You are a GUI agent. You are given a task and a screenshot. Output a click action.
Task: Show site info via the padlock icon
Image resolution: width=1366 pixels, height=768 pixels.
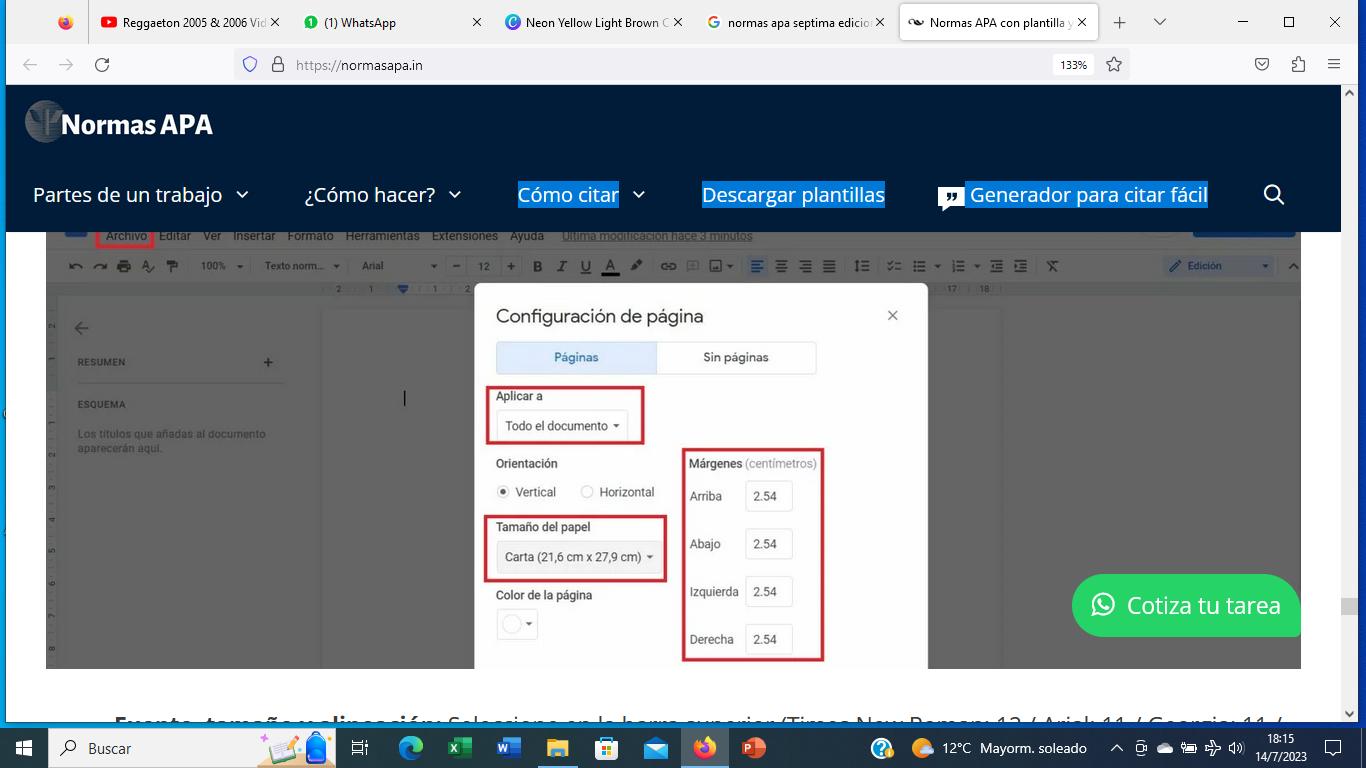pyautogui.click(x=278, y=65)
